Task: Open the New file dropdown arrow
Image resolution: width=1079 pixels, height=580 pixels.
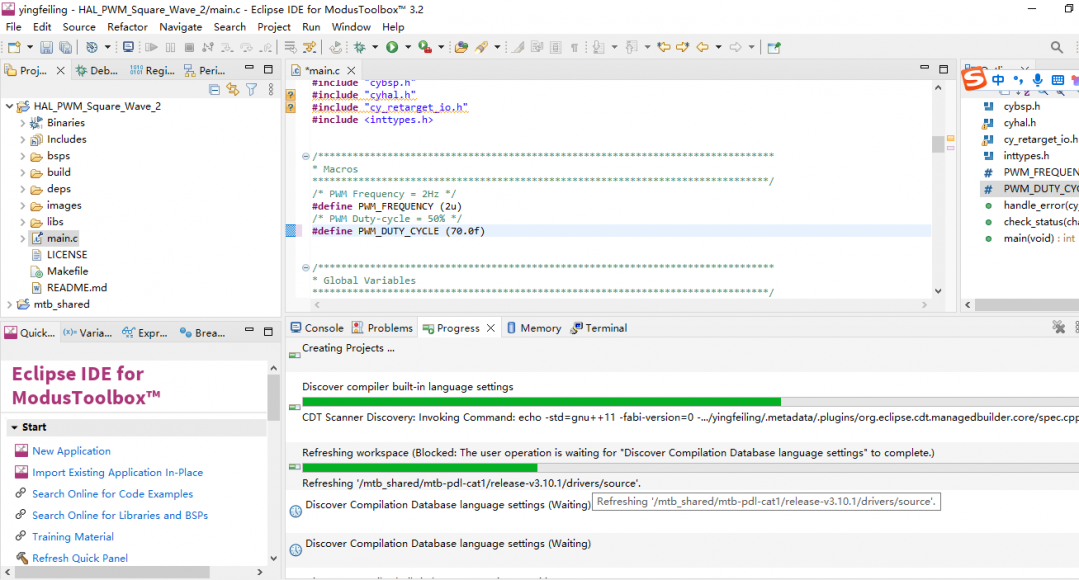Action: [30, 47]
